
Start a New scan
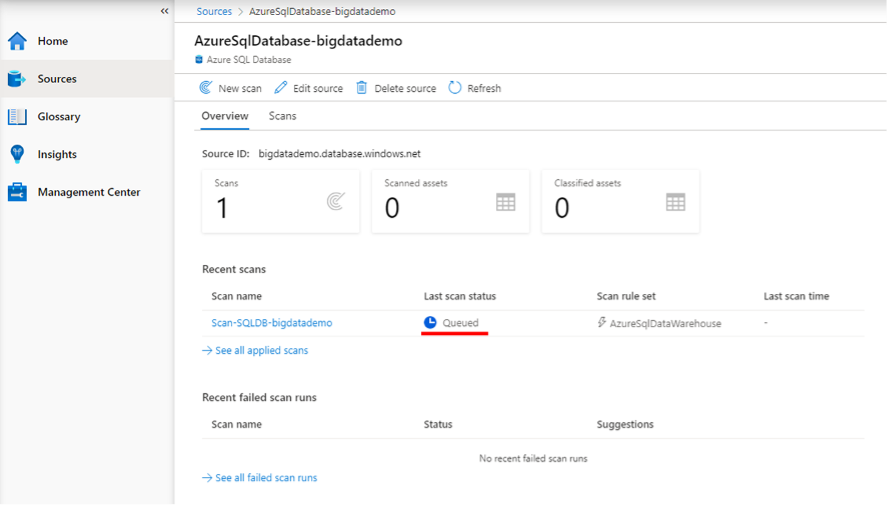click(240, 88)
